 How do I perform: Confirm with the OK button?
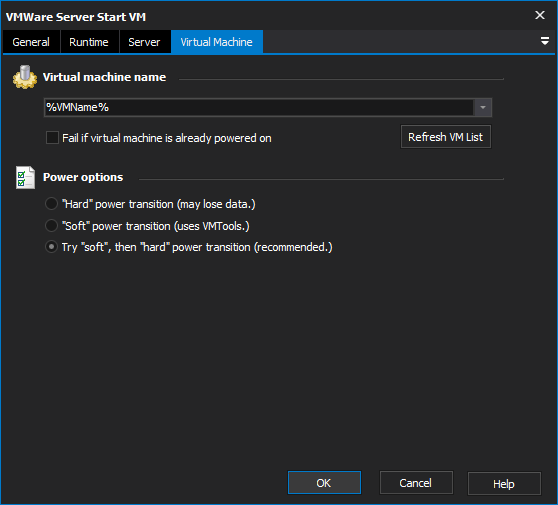click(324, 483)
